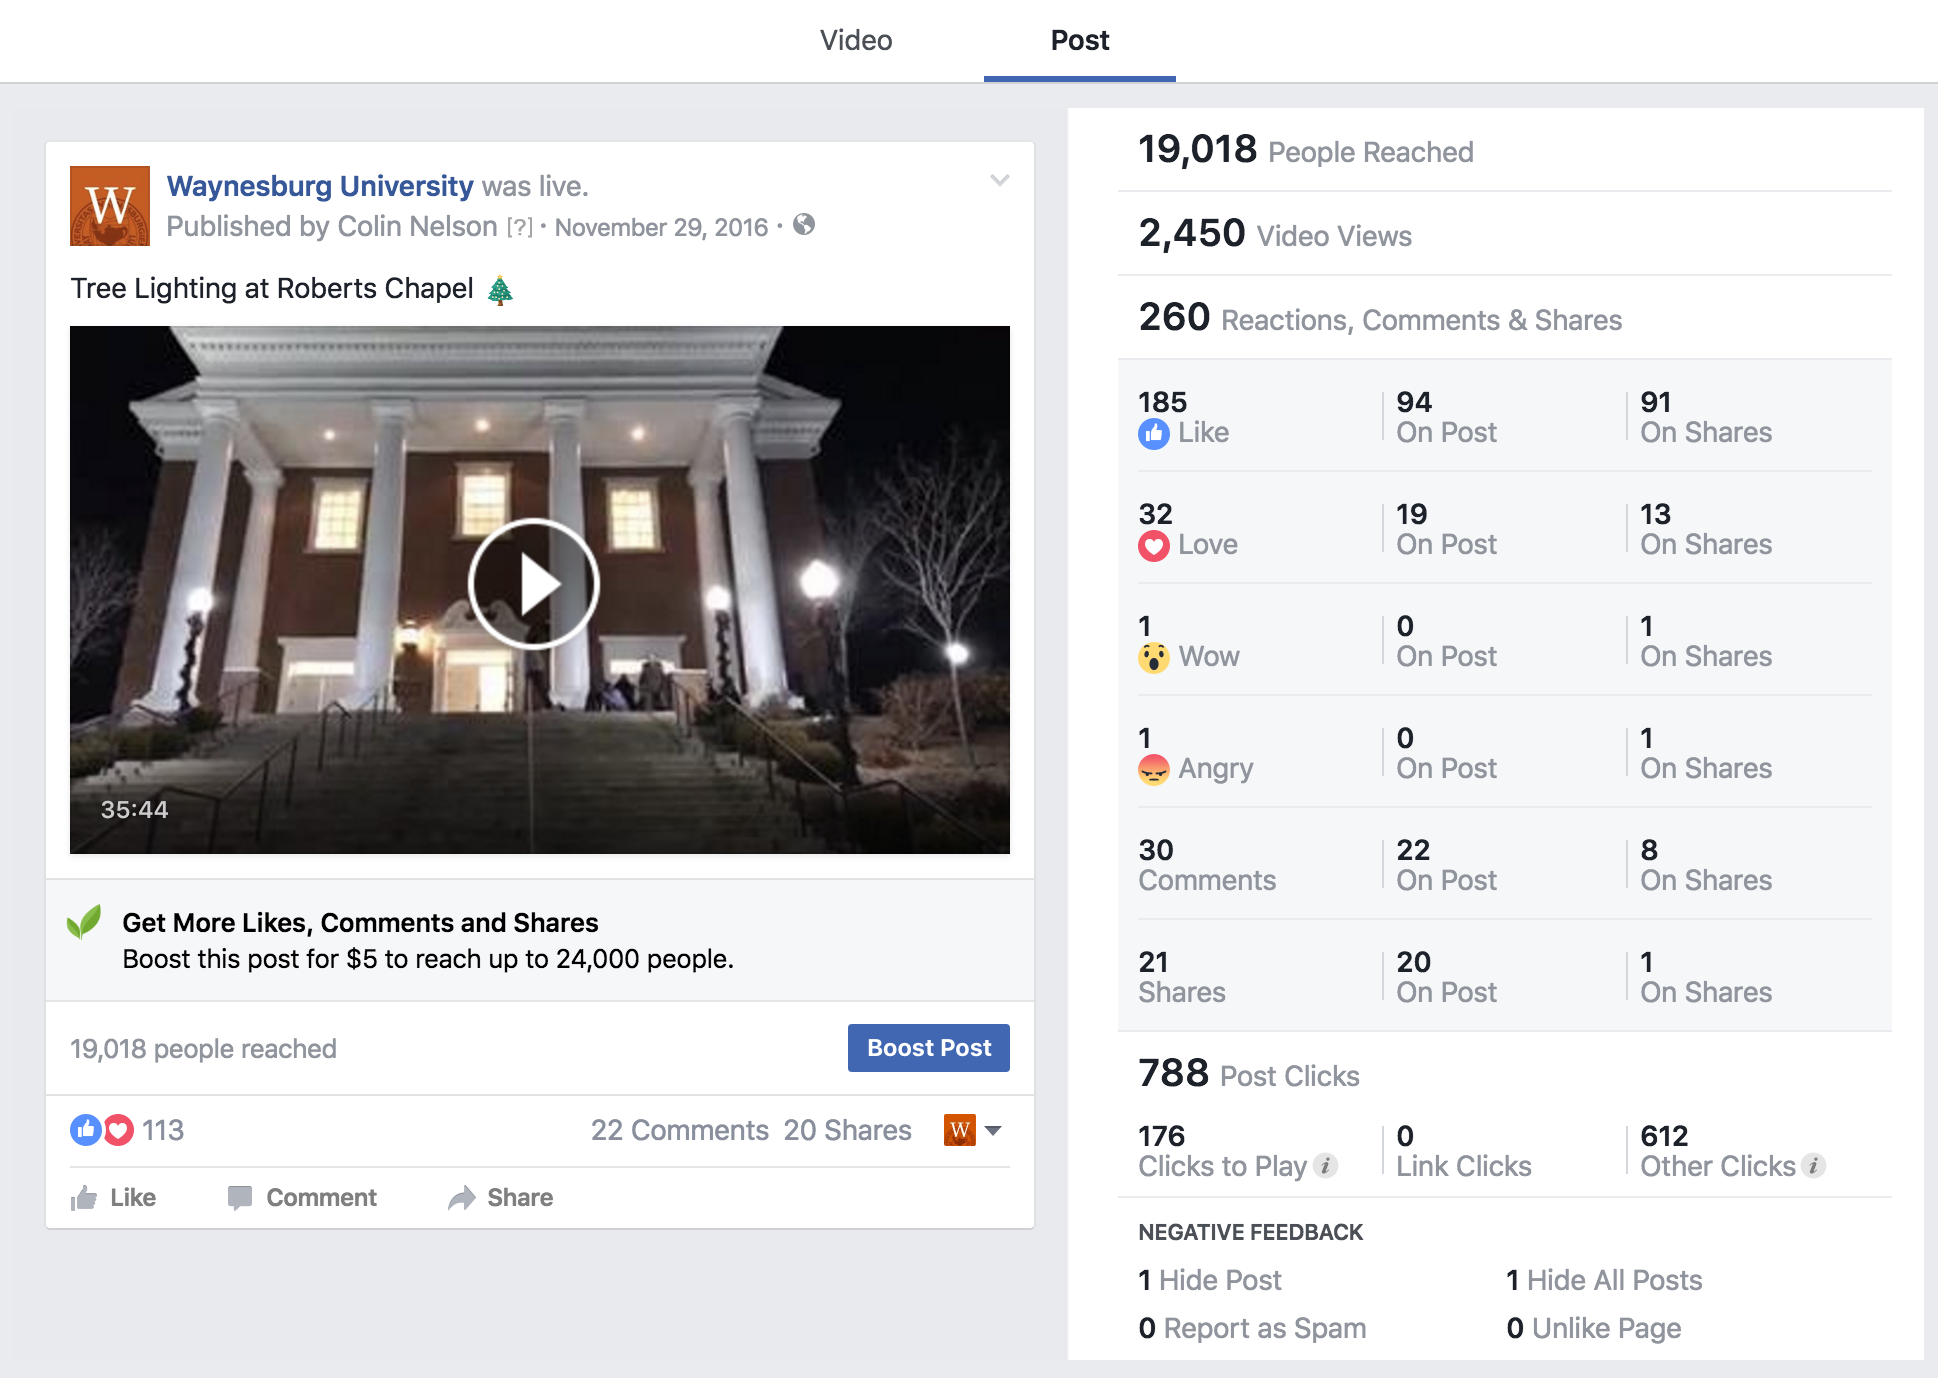1938x1378 pixels.
Task: Expand the post options chevron
Action: pos(1000,180)
